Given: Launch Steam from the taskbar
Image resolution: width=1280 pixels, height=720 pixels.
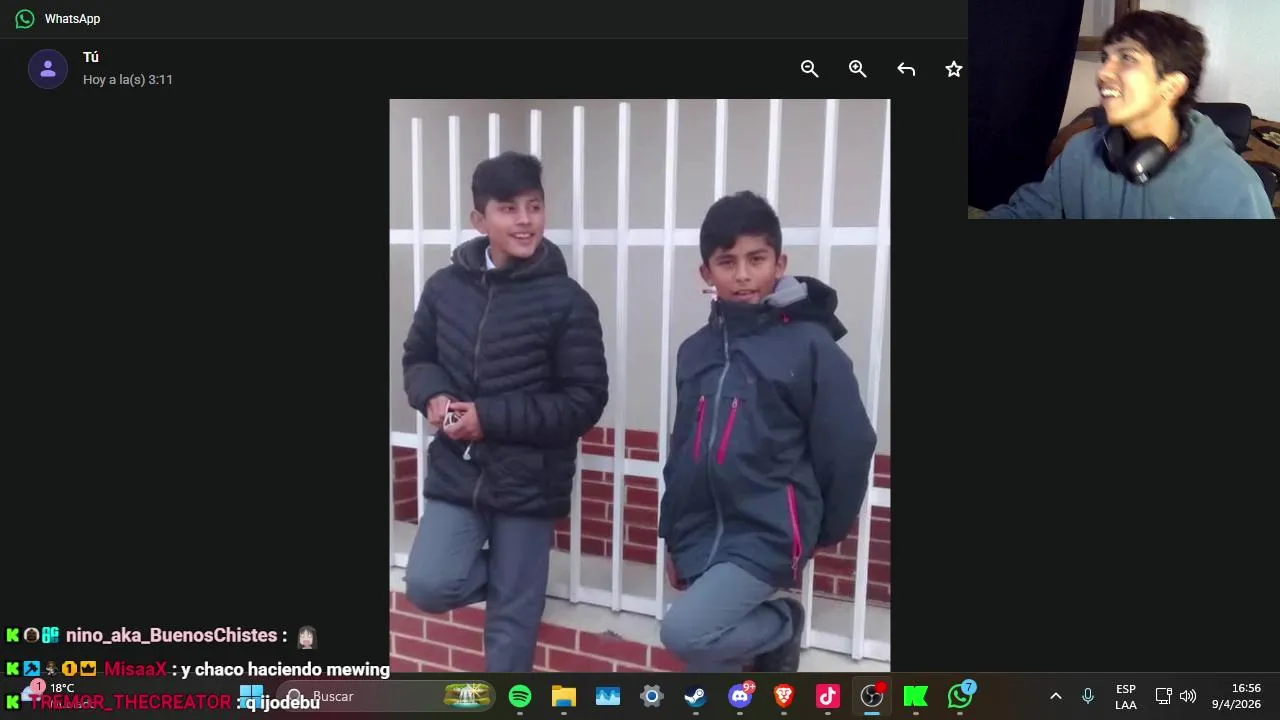Looking at the screenshot, I should click(696, 696).
